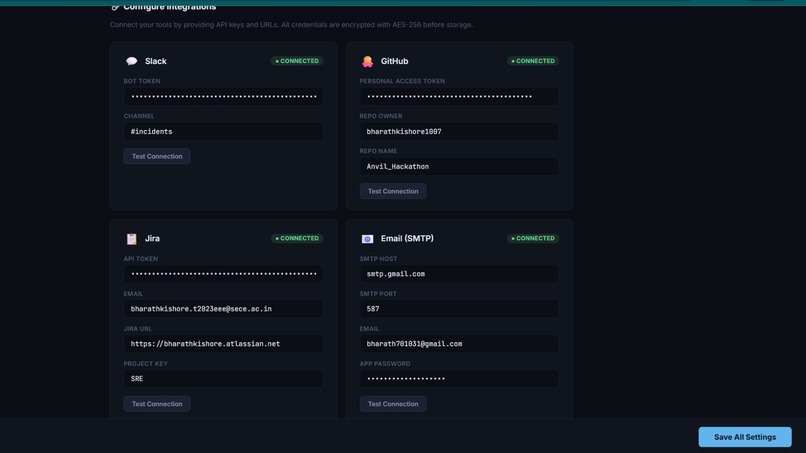Click the REPO NAME label
Viewport: 806px width, 453px height.
378,151
